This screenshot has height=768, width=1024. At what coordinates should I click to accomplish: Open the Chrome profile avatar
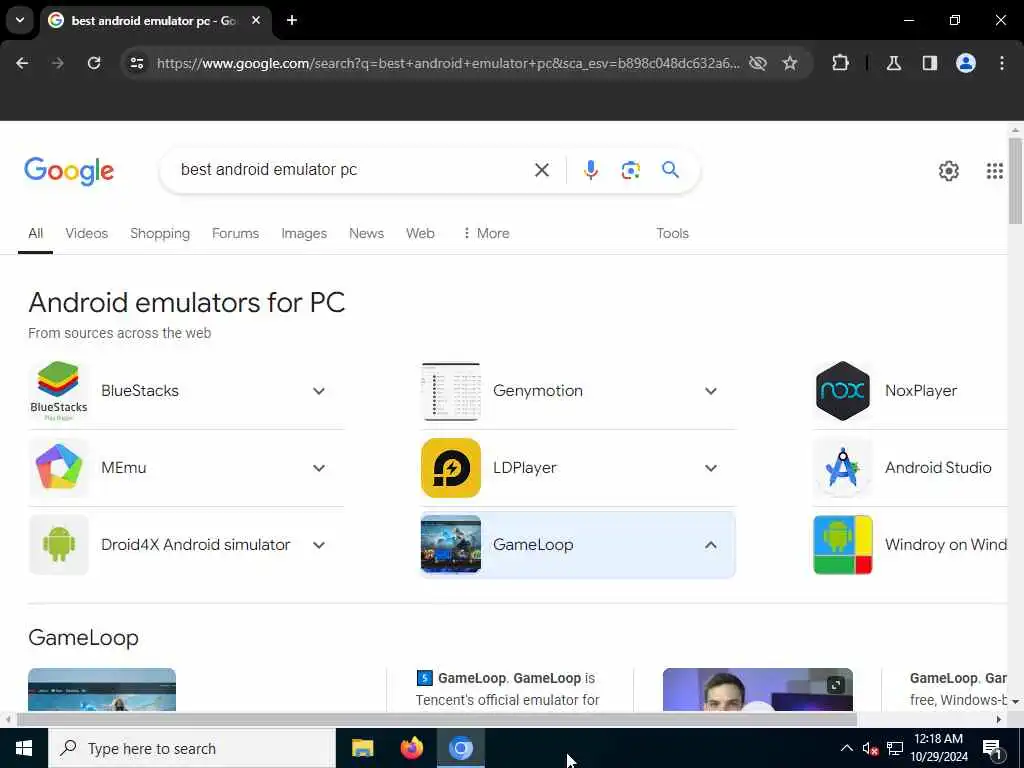point(966,63)
